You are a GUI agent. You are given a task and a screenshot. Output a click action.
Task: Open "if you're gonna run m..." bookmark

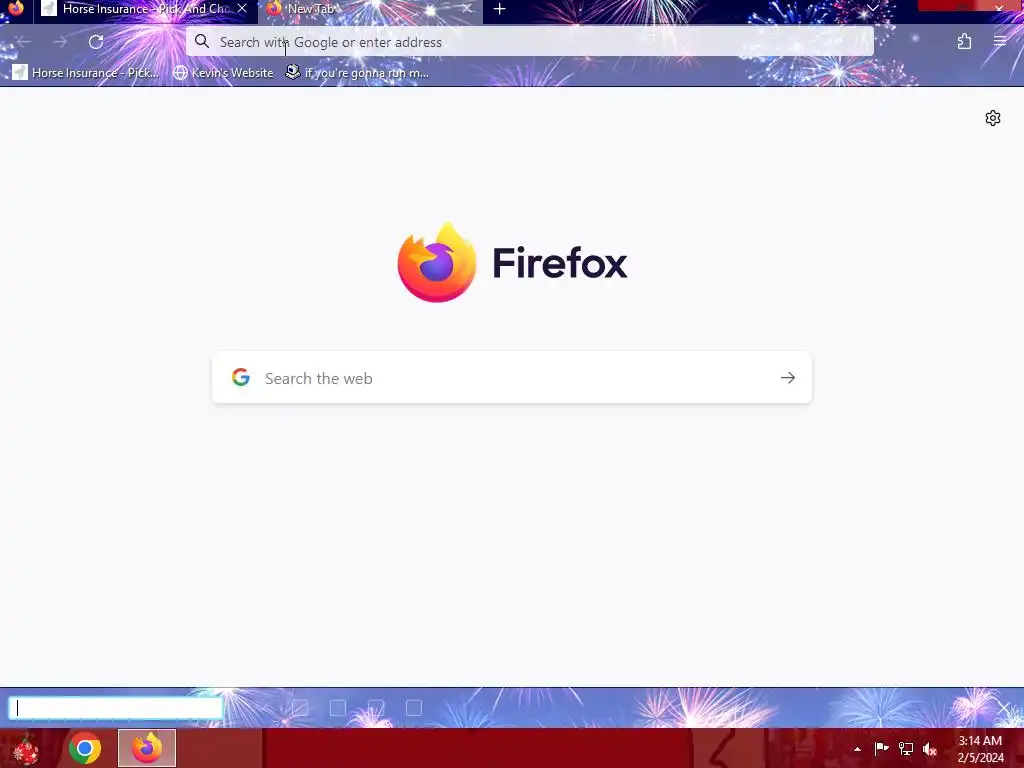point(357,72)
